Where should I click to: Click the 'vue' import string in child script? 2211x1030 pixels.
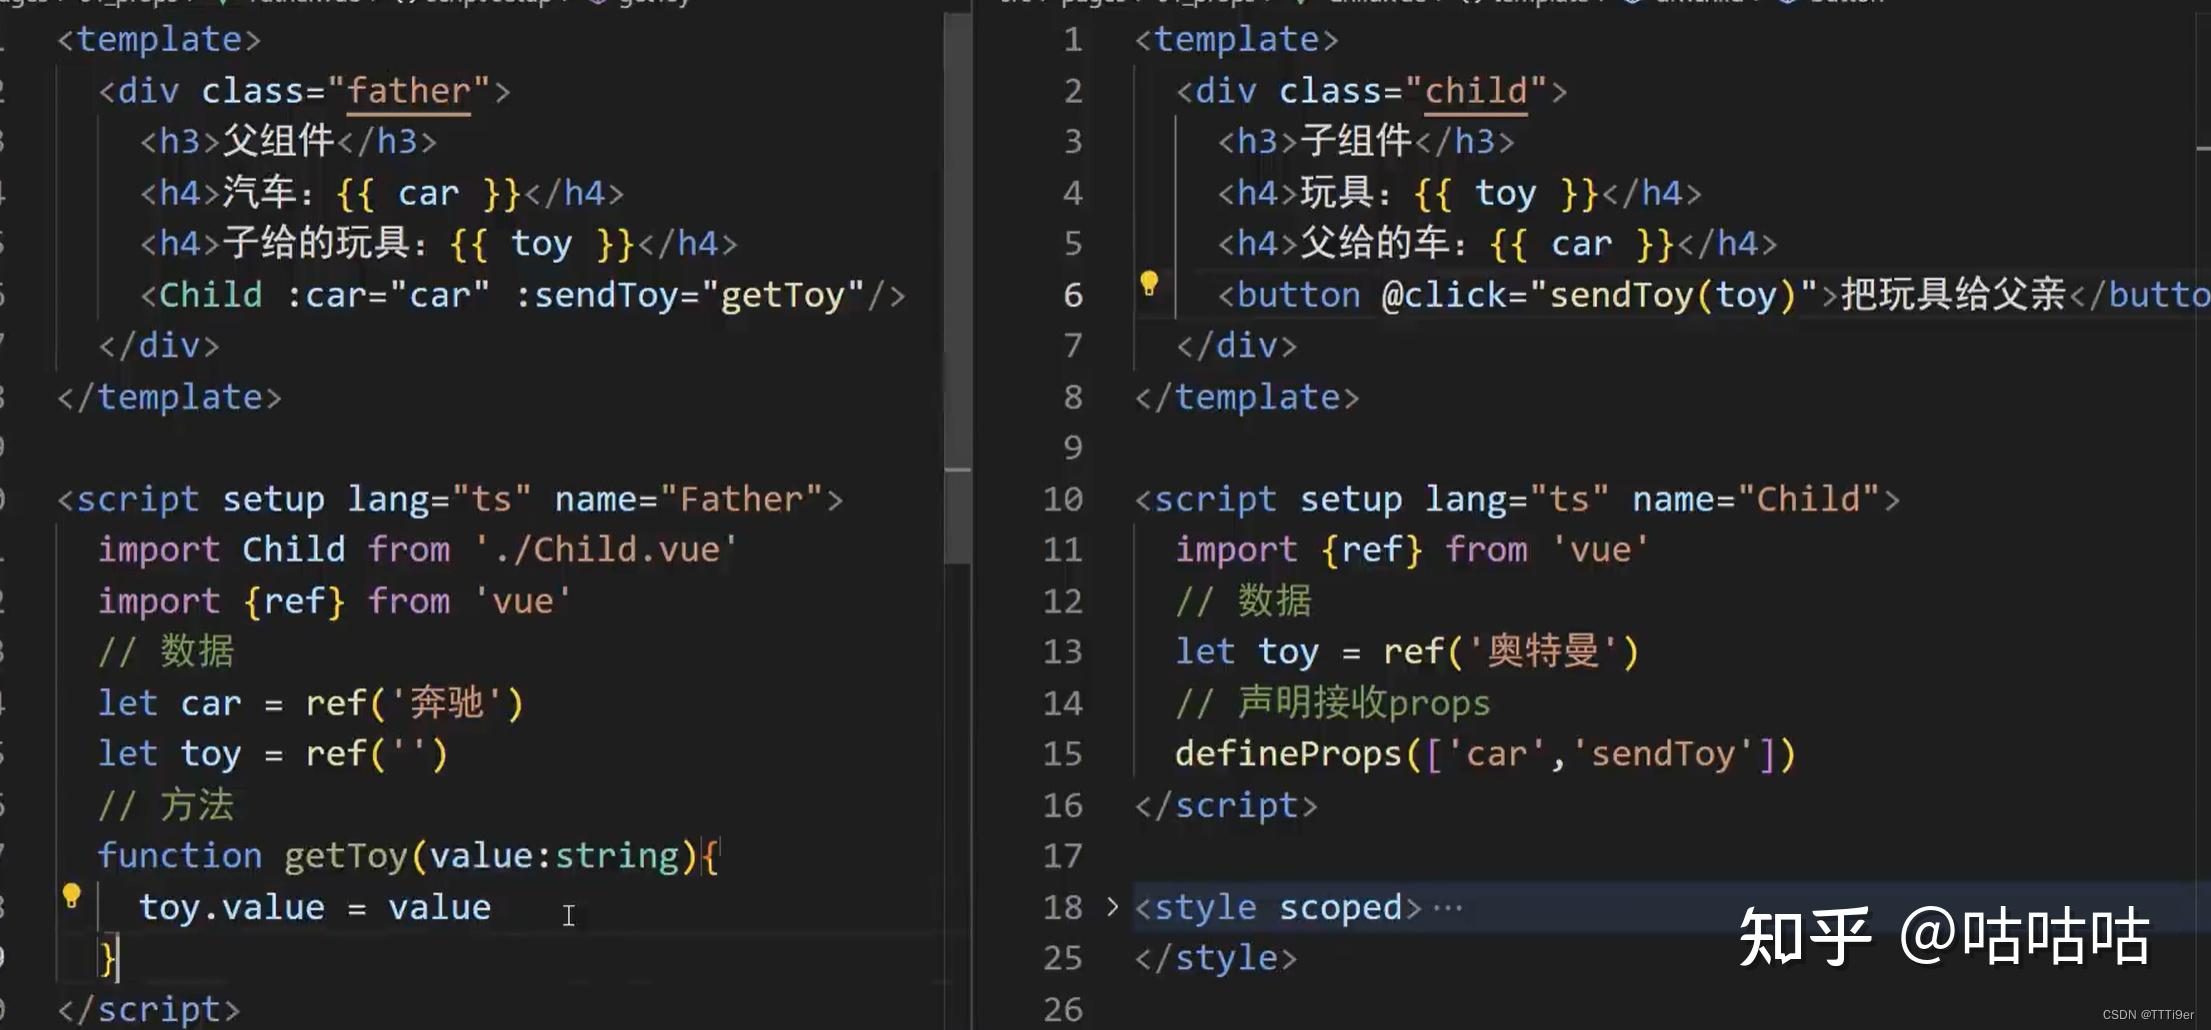[1599, 550]
